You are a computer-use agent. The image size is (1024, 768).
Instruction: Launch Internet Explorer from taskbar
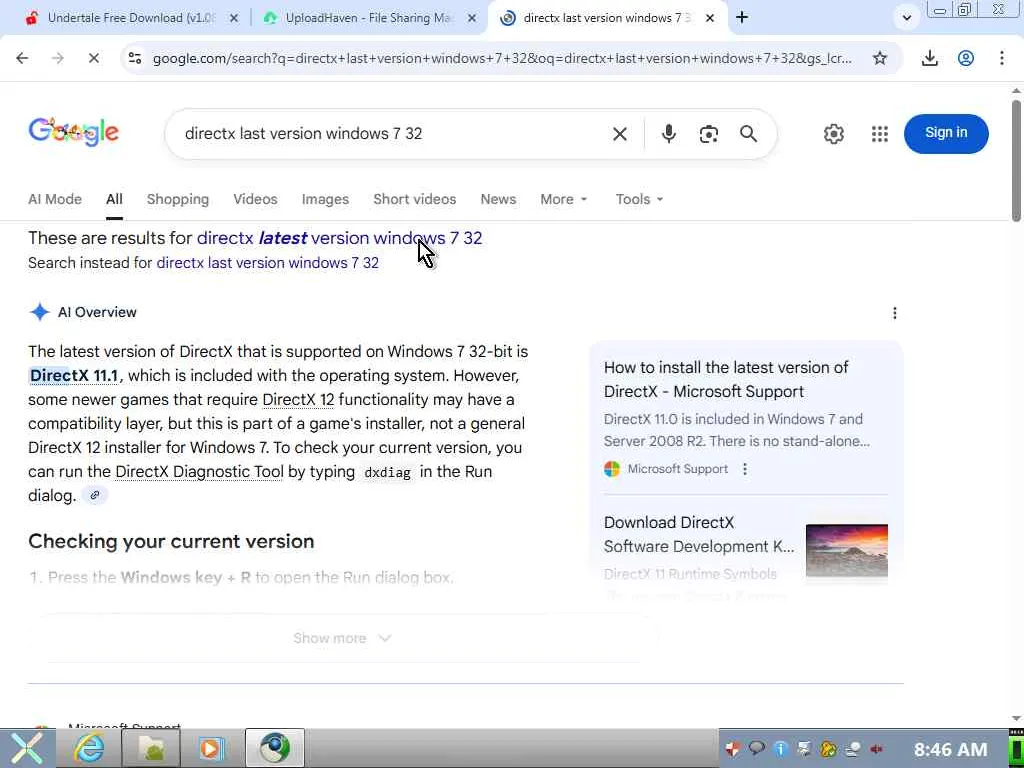89,748
